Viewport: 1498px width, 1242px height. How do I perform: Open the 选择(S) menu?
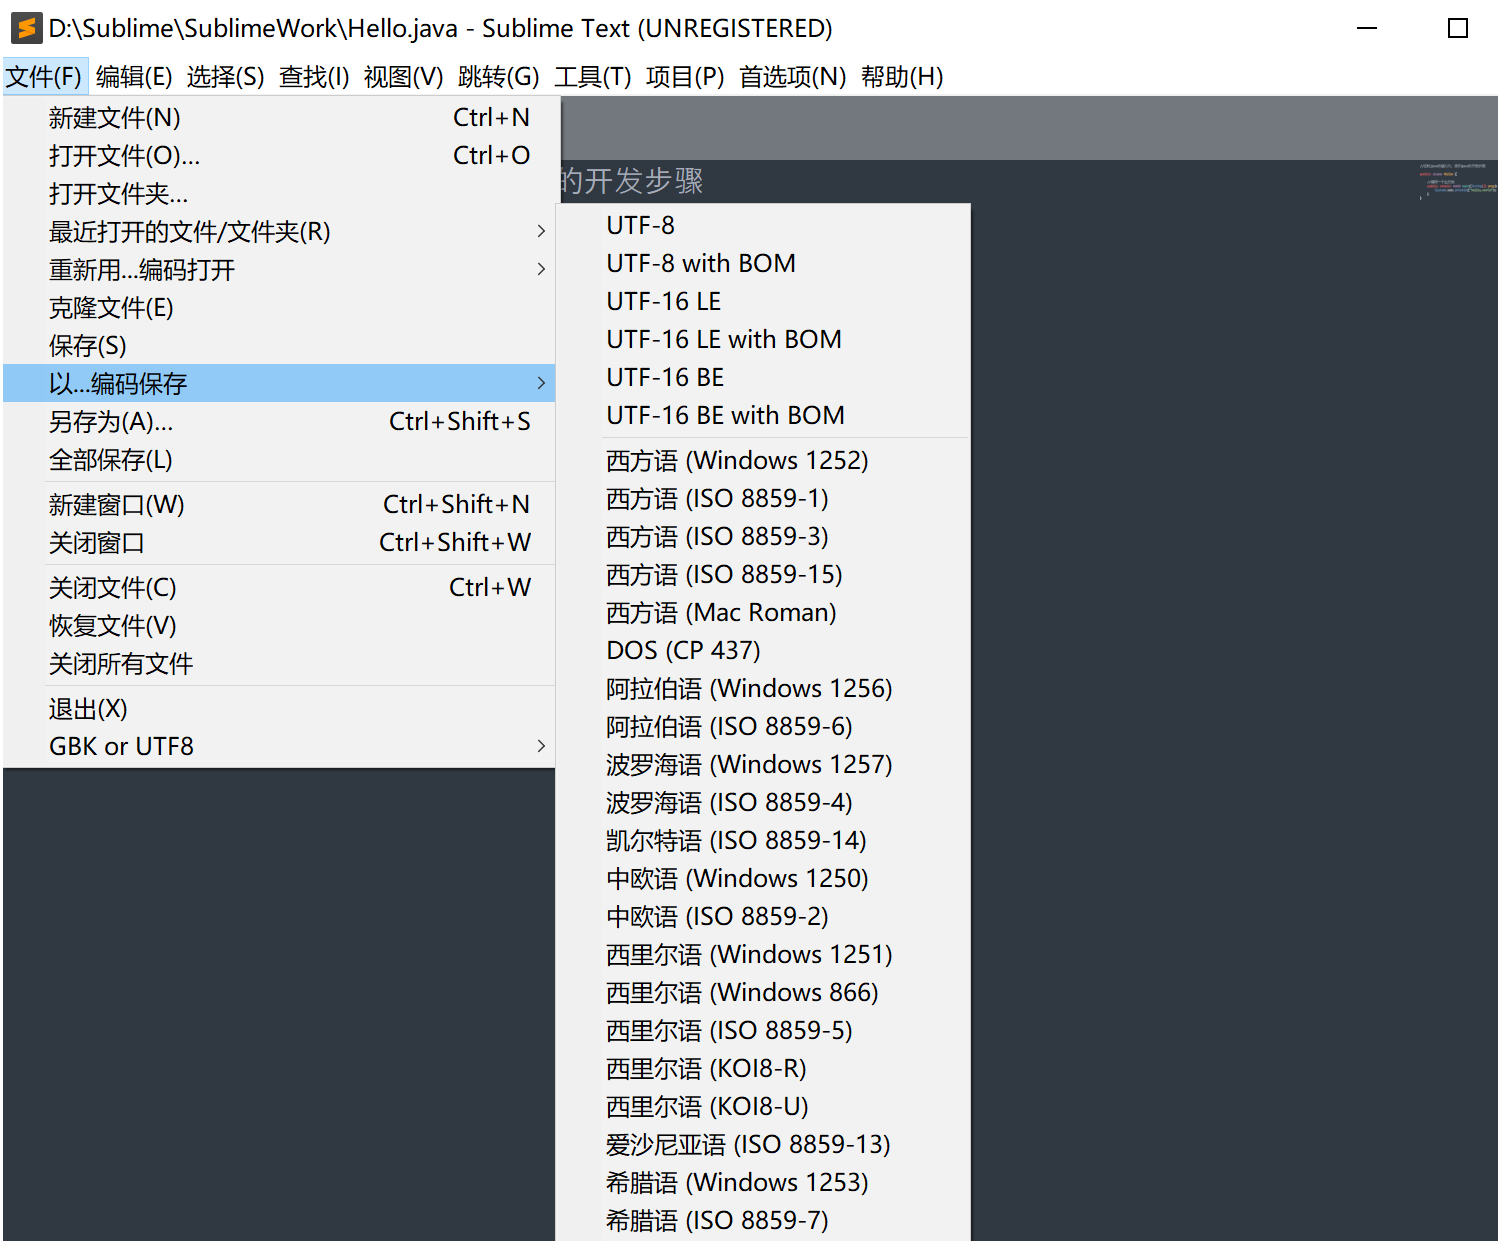point(225,76)
